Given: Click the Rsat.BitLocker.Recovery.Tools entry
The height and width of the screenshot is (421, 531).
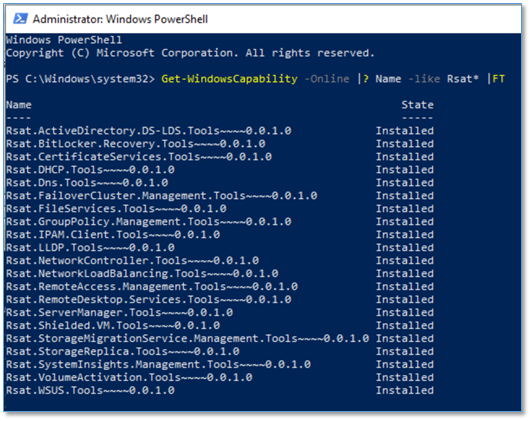Looking at the screenshot, I should (x=136, y=144).
